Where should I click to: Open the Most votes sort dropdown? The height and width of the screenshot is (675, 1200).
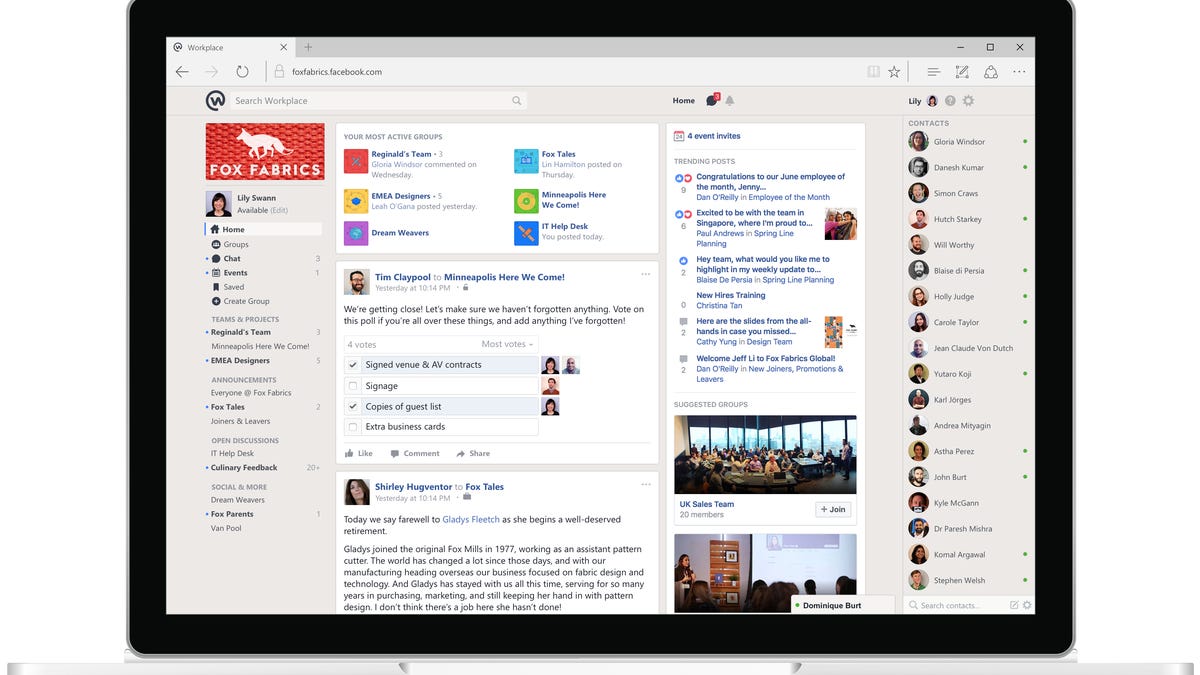507,344
